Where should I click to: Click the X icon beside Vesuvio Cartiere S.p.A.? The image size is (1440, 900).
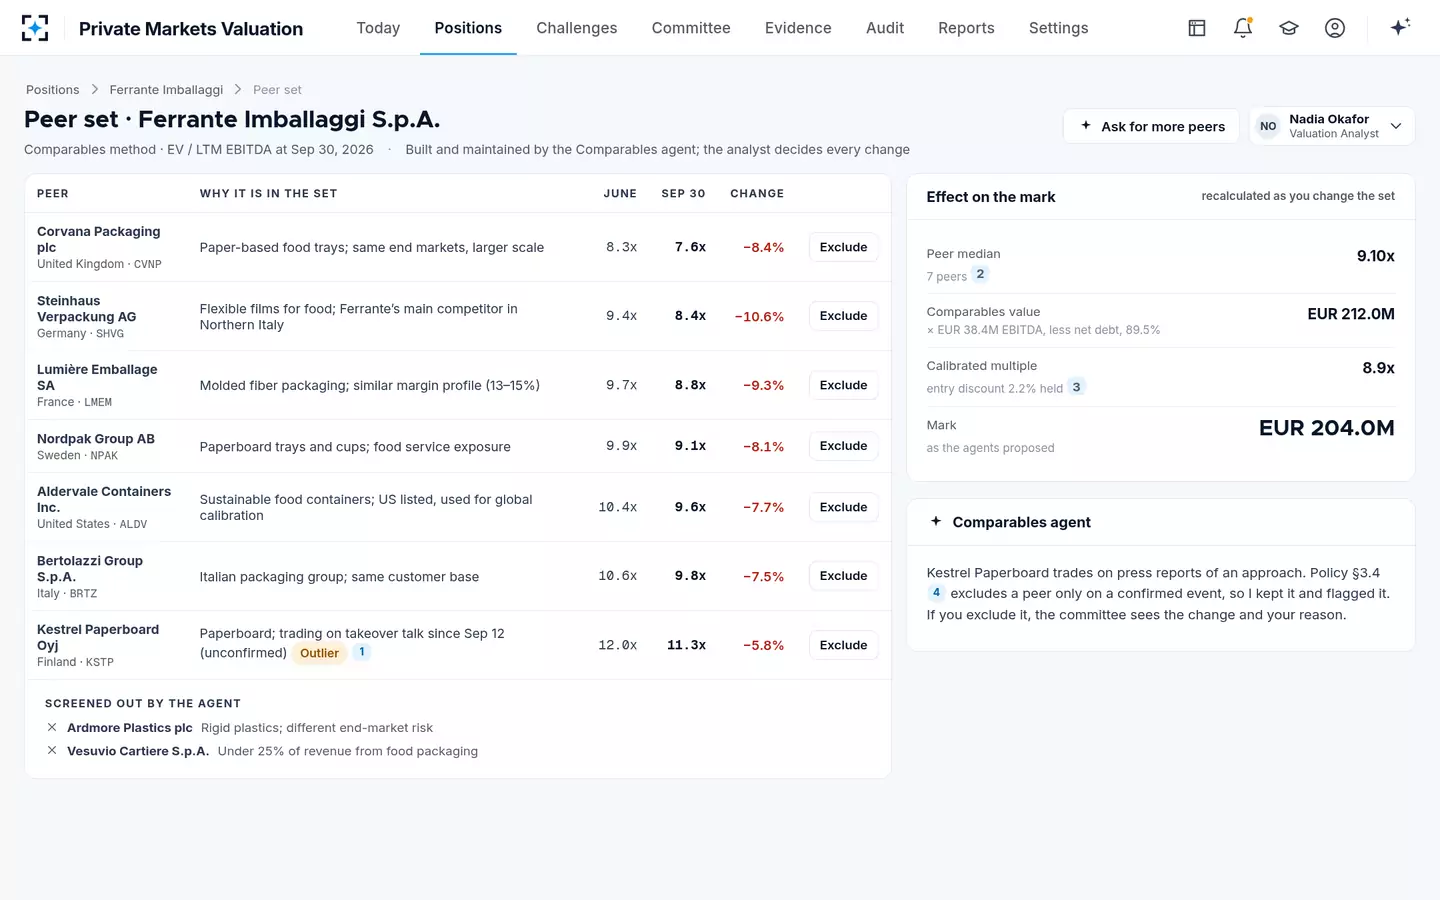pyautogui.click(x=52, y=751)
